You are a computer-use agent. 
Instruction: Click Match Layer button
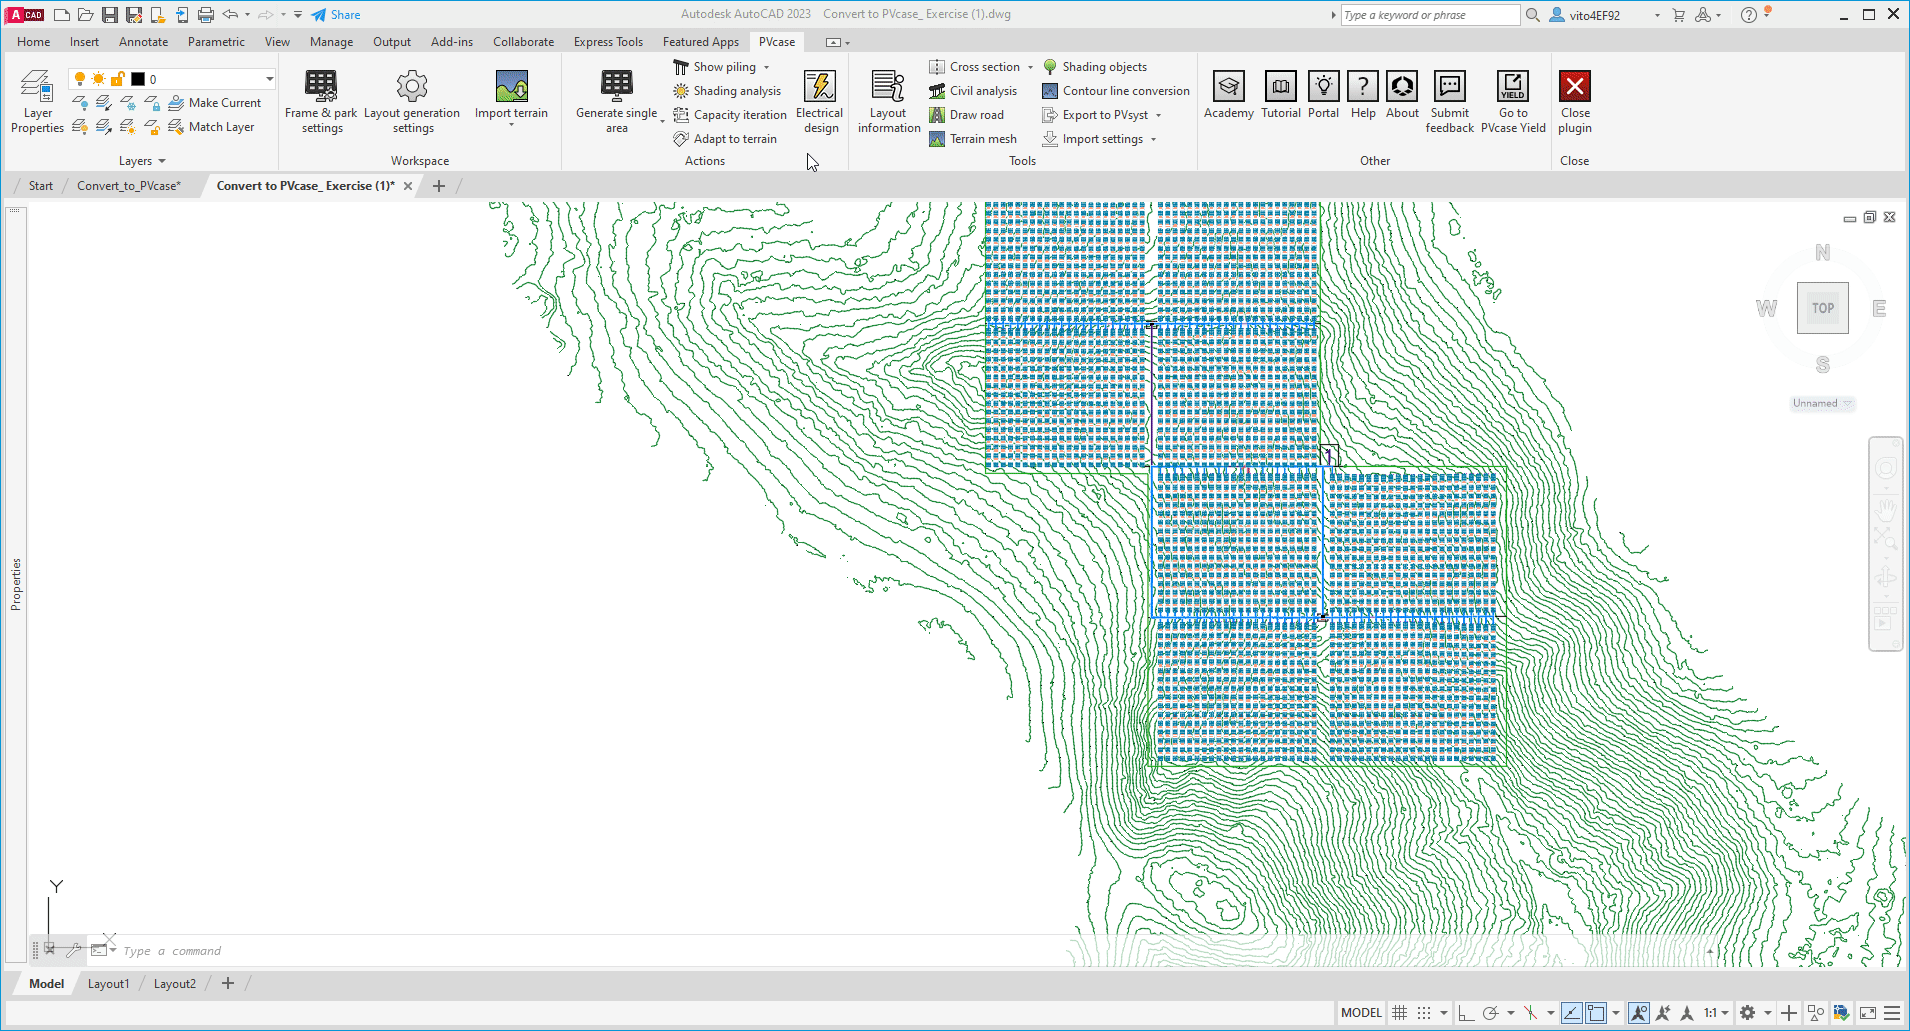pos(212,127)
